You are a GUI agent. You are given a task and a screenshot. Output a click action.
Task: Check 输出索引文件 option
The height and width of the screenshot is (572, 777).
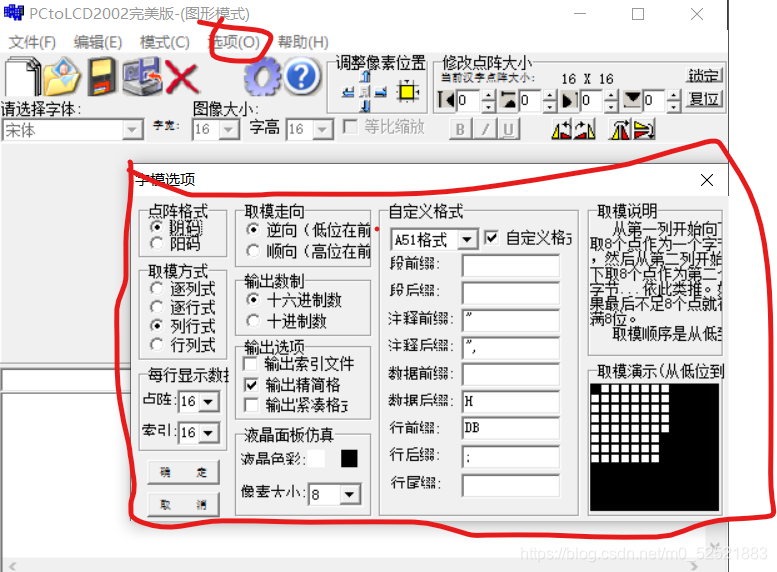[x=251, y=364]
